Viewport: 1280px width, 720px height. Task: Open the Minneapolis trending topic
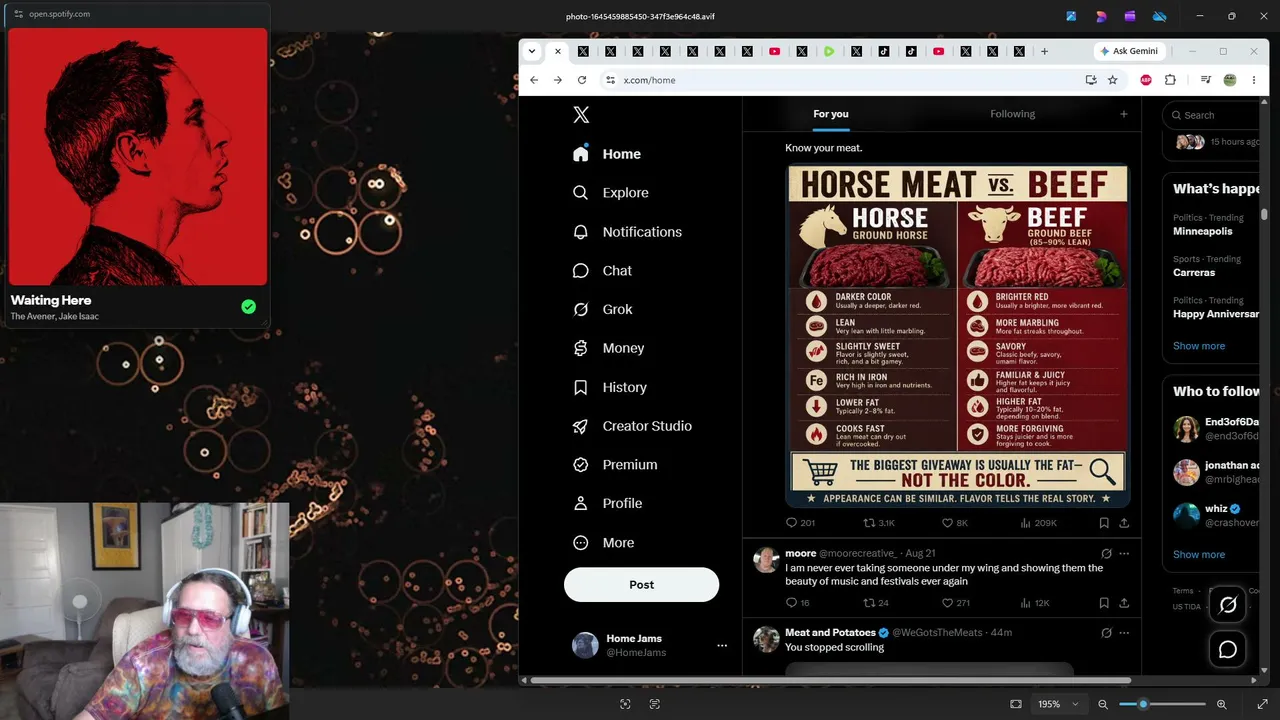(1203, 231)
